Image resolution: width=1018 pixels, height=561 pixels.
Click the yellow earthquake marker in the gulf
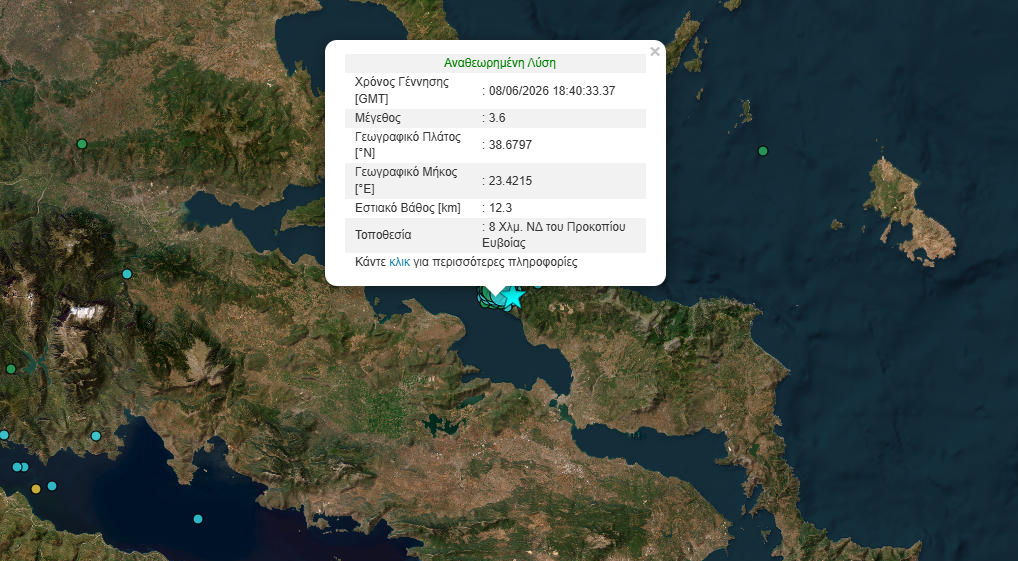point(36,488)
